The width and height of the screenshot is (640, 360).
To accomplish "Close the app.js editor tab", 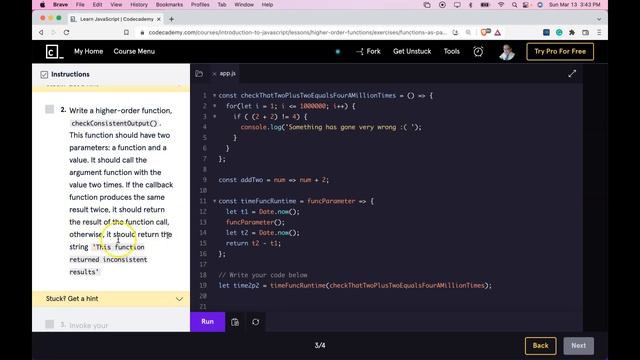I will (x=214, y=74).
